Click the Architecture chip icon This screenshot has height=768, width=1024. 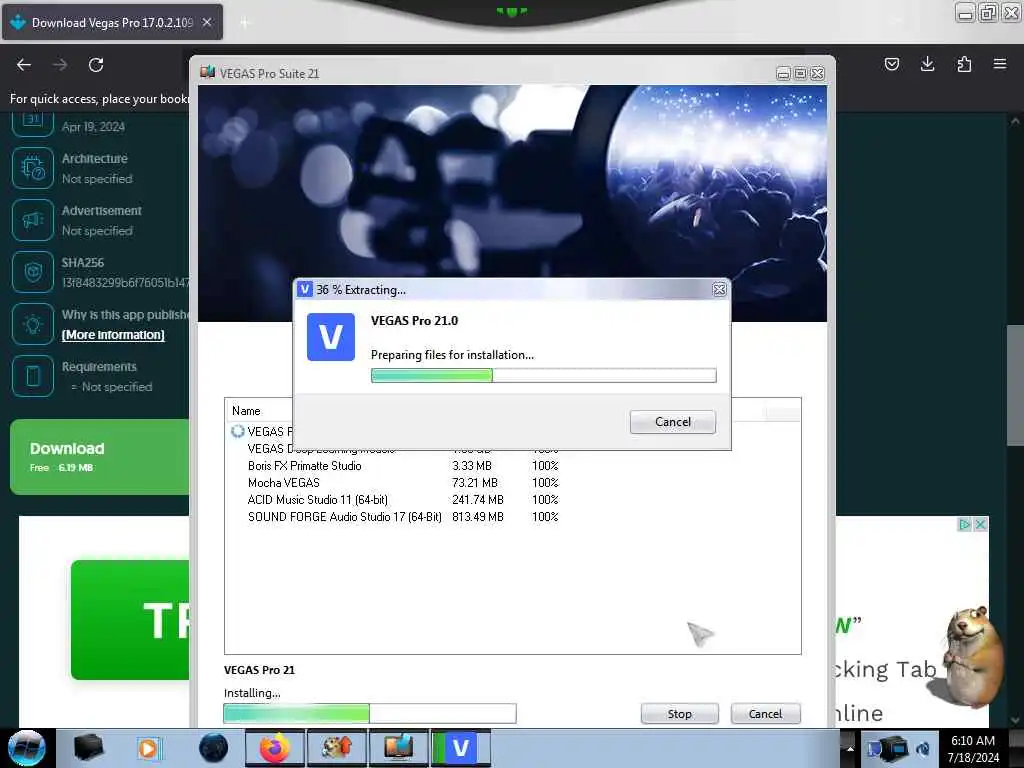[x=33, y=168]
